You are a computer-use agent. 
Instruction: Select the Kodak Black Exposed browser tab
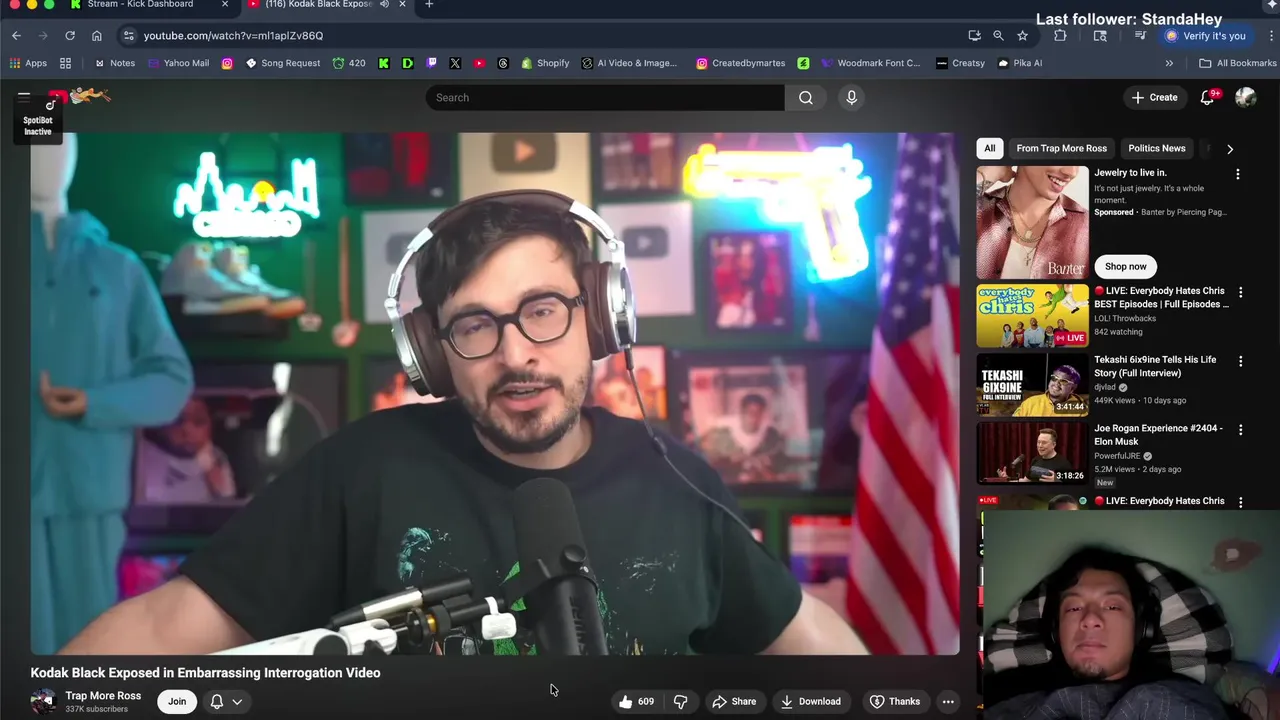pyautogui.click(x=318, y=5)
